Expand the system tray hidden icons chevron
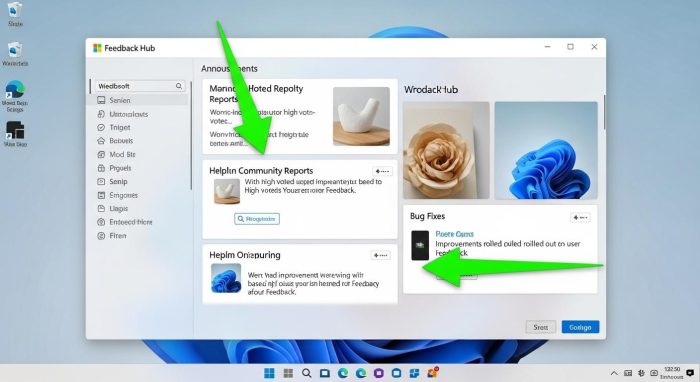This screenshot has height=382, width=700. point(614,373)
